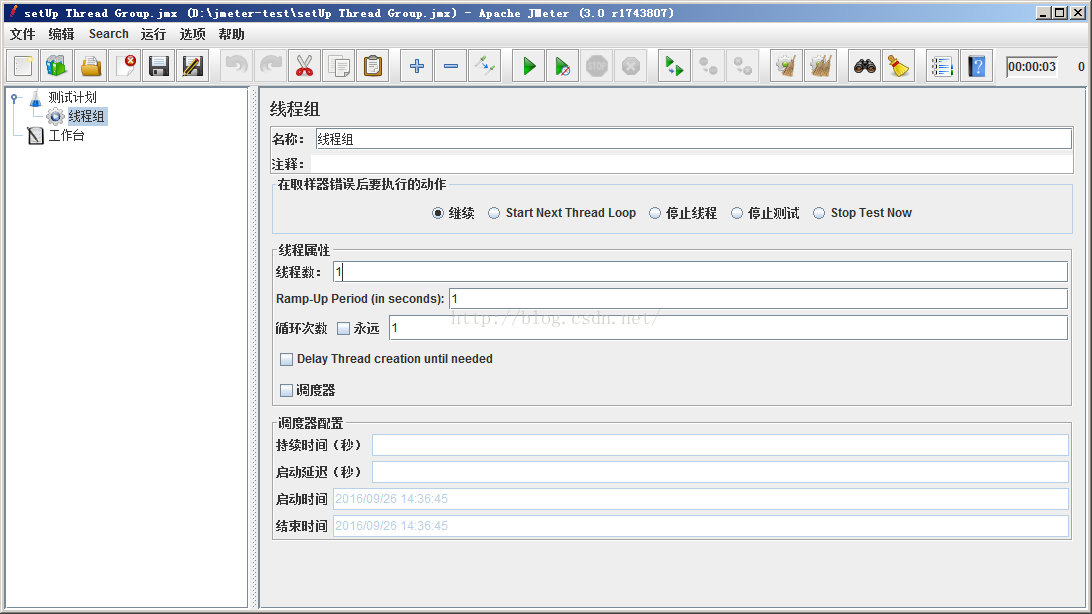This screenshot has height=614, width=1092.
Task: Tick the 永远 forever checkbox
Action: pyautogui.click(x=343, y=329)
